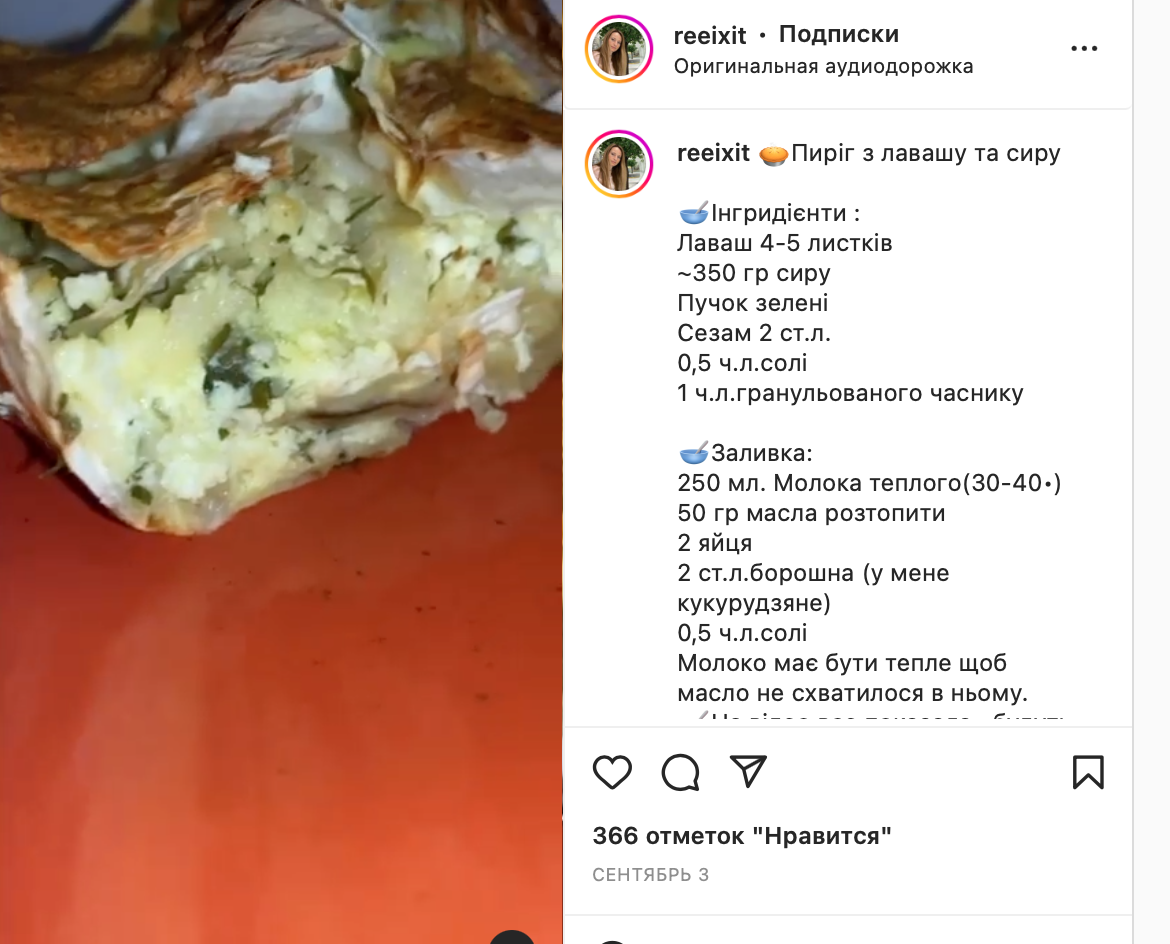Click bowl emoji next to Заливка
The height and width of the screenshot is (944, 1170).
point(693,453)
